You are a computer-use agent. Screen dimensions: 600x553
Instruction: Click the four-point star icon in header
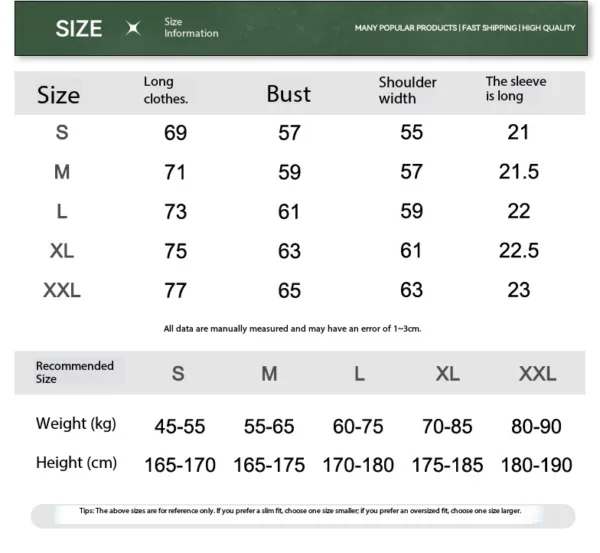pyautogui.click(x=133, y=28)
